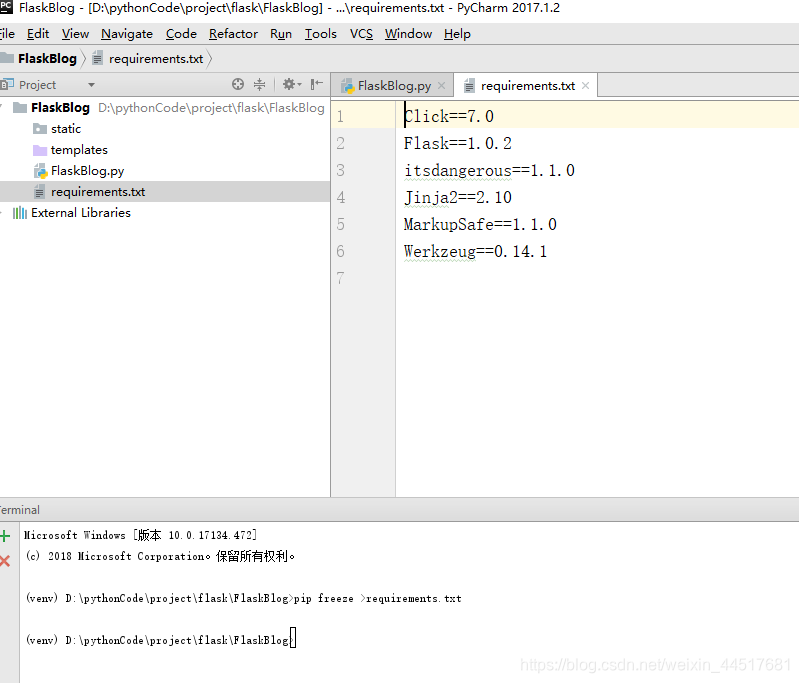The width and height of the screenshot is (799, 683).
Task: Open the VCS menu
Action: [x=361, y=34]
